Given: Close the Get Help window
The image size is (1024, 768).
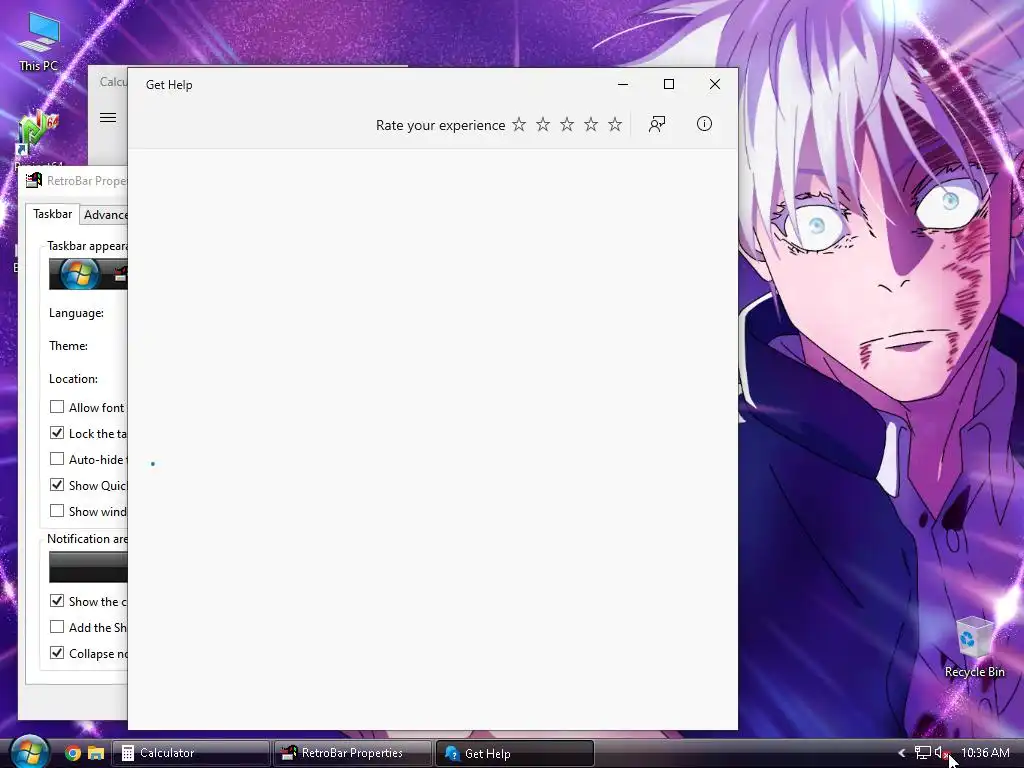Looking at the screenshot, I should 715,84.
